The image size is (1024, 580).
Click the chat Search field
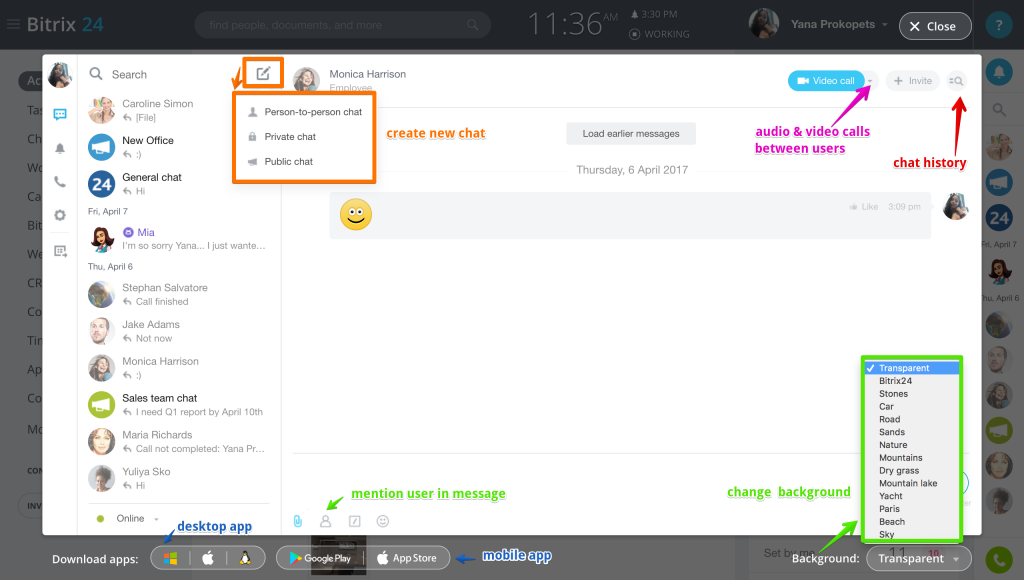(x=160, y=74)
